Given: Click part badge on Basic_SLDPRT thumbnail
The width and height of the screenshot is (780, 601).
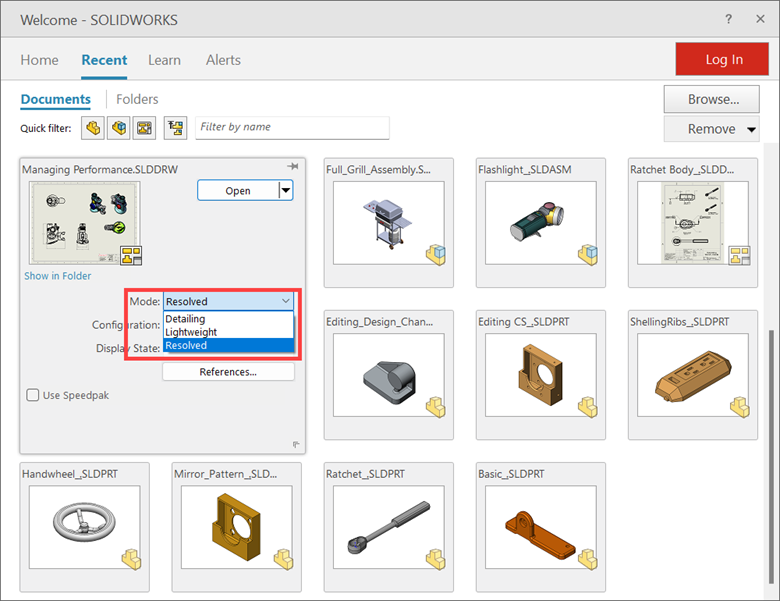Looking at the screenshot, I should coord(588,559).
